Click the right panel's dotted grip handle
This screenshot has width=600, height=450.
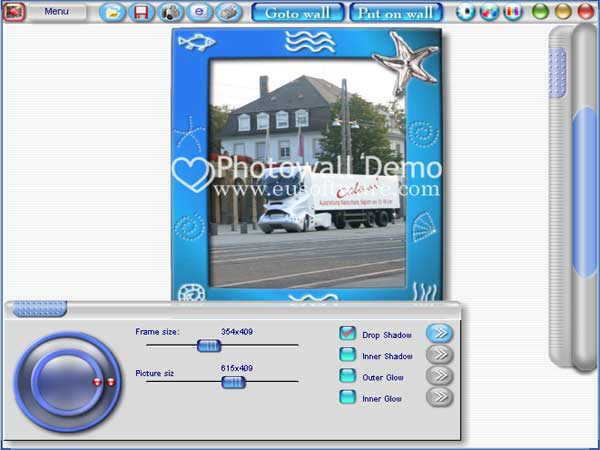click(558, 73)
